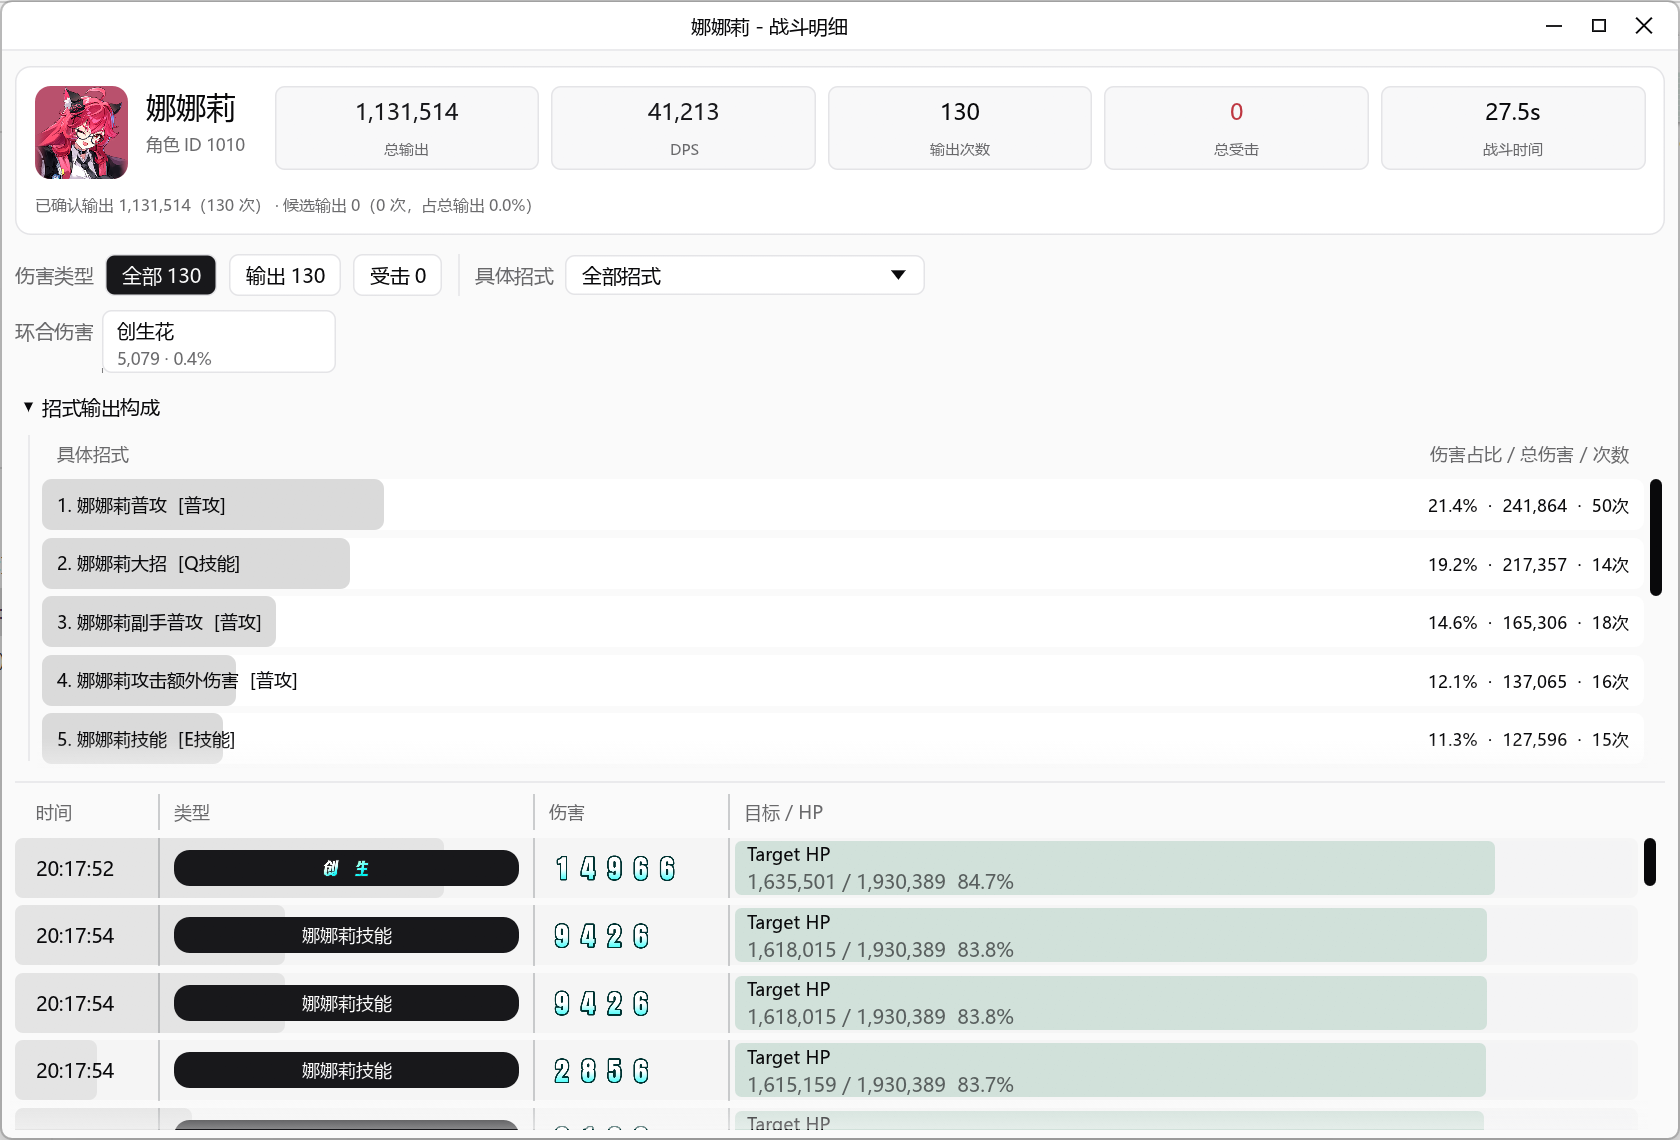1680x1140 pixels.
Task: Open the 全部招式 dropdown arrow
Action: coord(898,275)
